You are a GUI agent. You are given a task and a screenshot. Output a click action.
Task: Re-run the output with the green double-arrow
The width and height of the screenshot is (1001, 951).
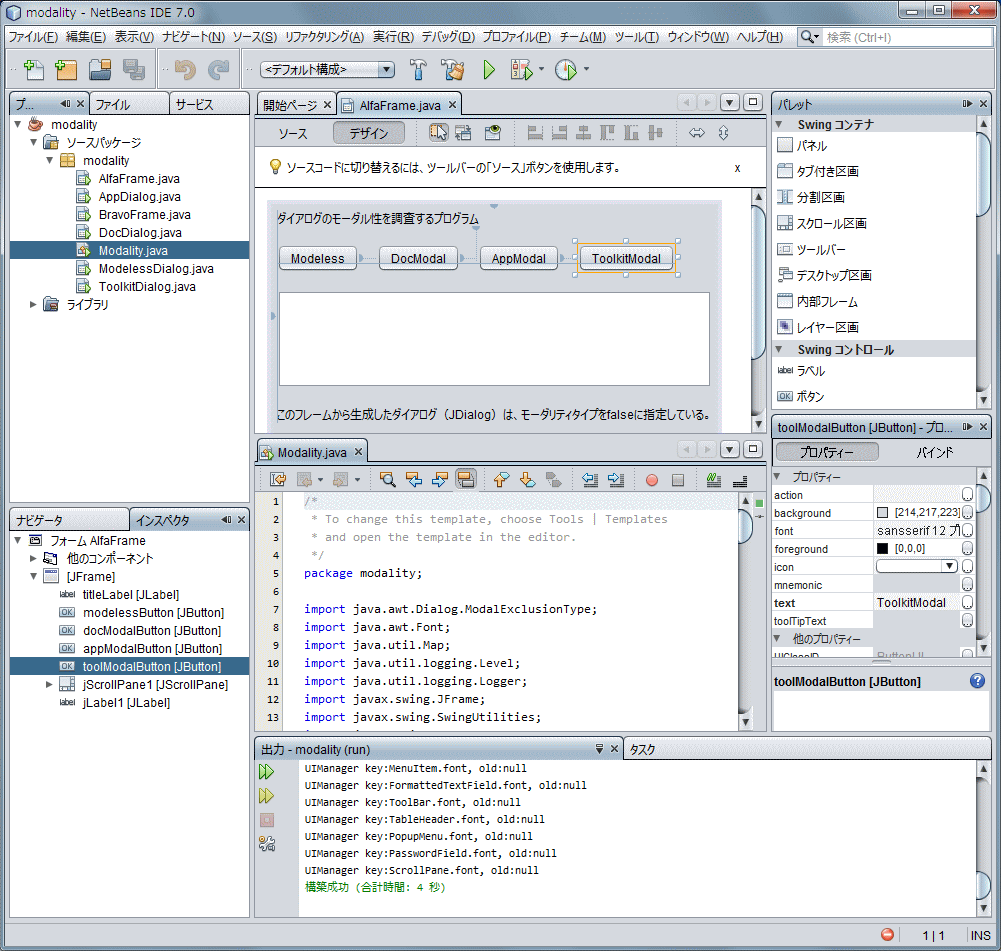(x=266, y=772)
